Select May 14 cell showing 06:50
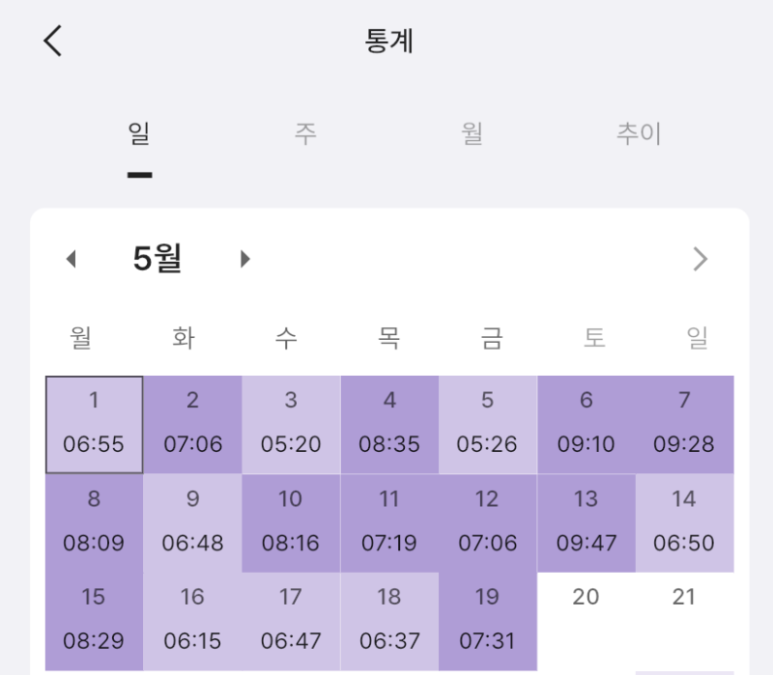Screen dimensions: 773x675 684,523
